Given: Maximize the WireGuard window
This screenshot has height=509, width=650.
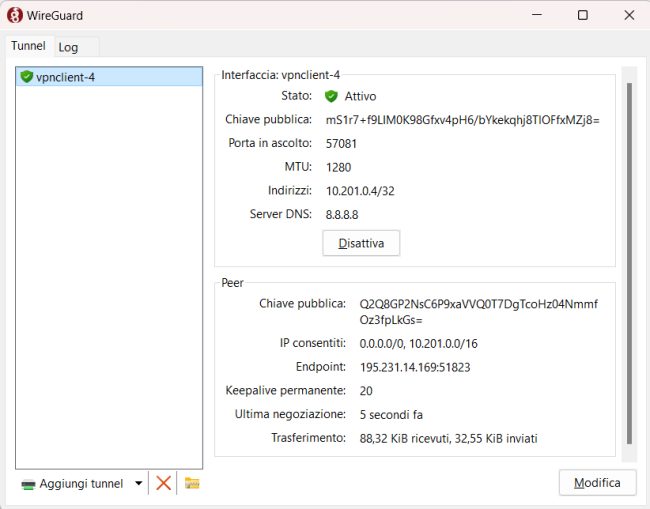Looking at the screenshot, I should 582,15.
